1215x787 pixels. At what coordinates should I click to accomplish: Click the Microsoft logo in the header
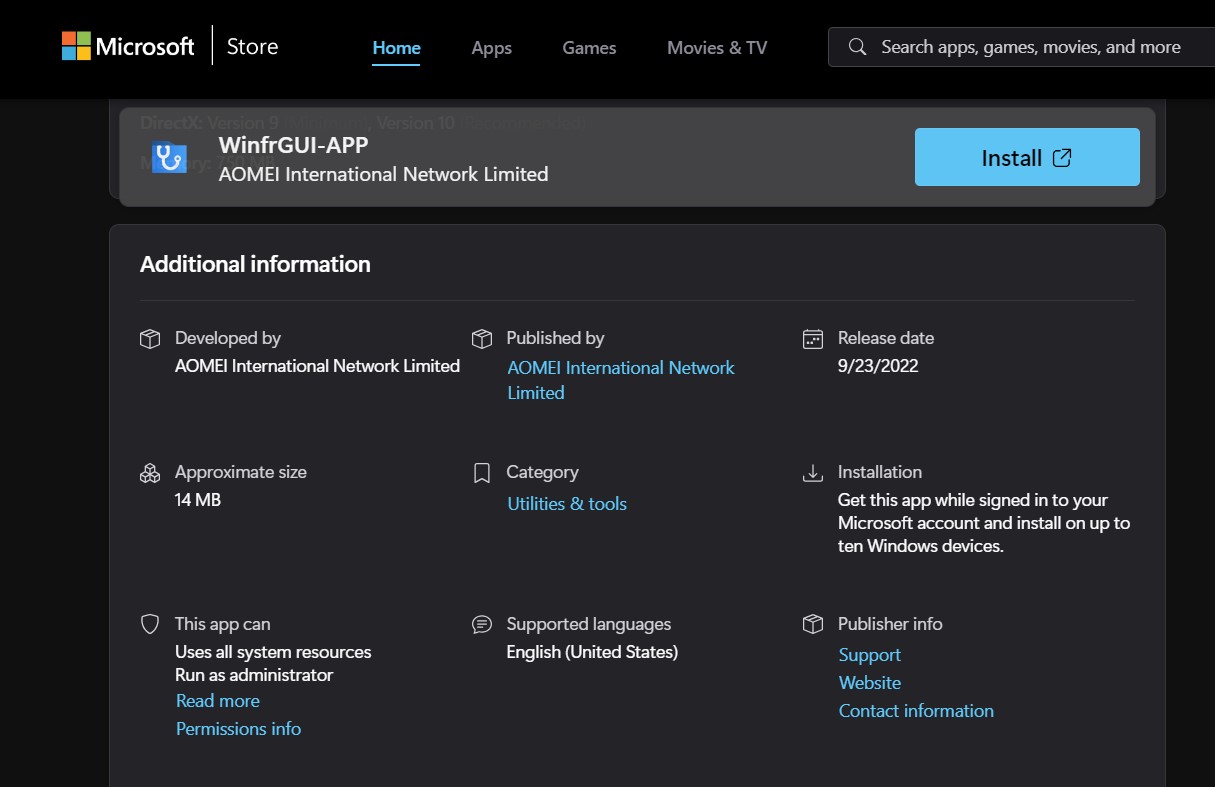click(x=128, y=46)
